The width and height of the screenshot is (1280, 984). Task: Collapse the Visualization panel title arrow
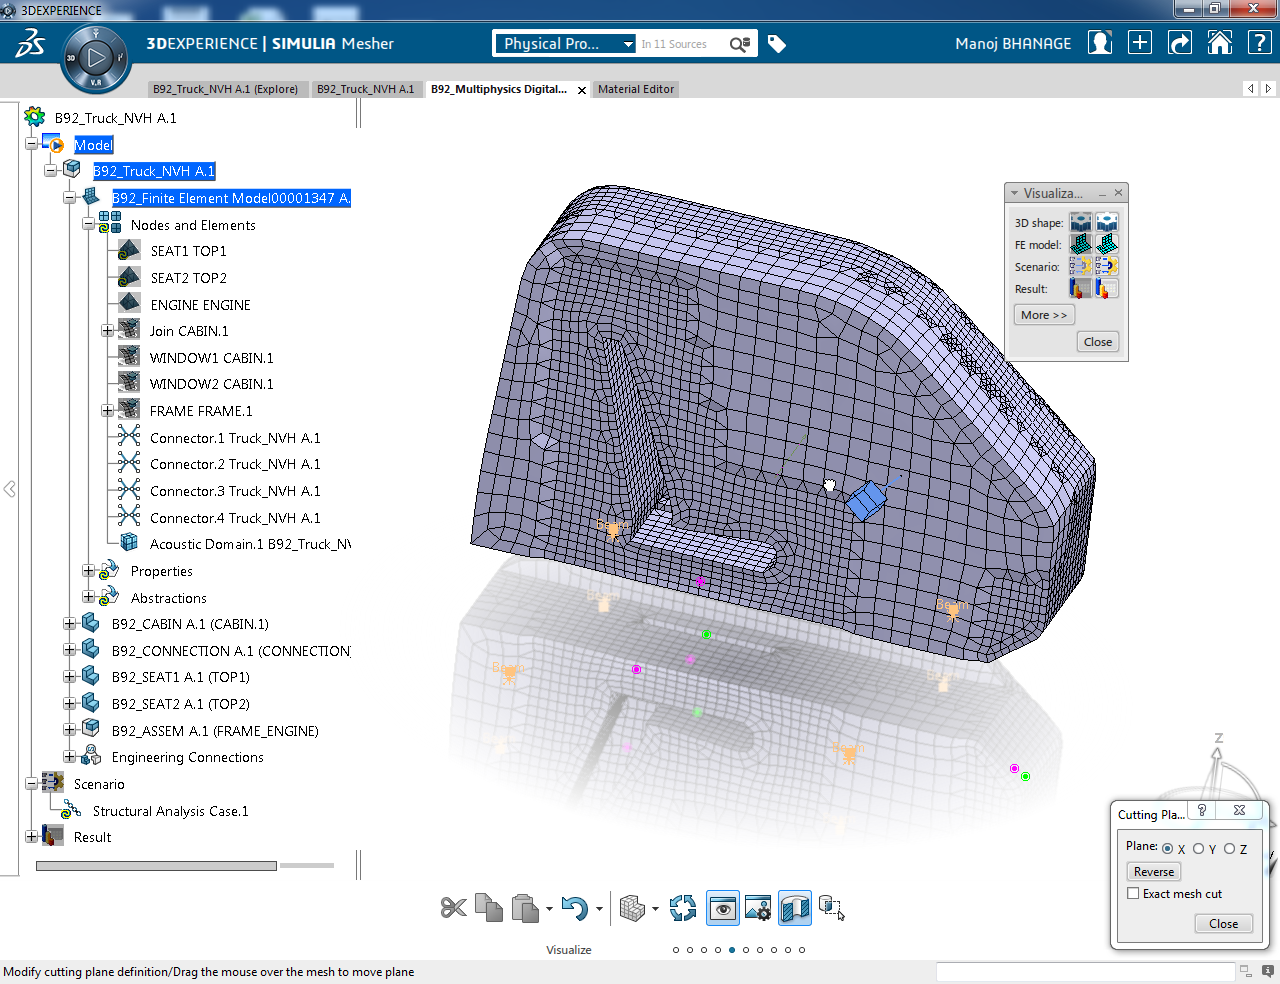[x=1014, y=193]
